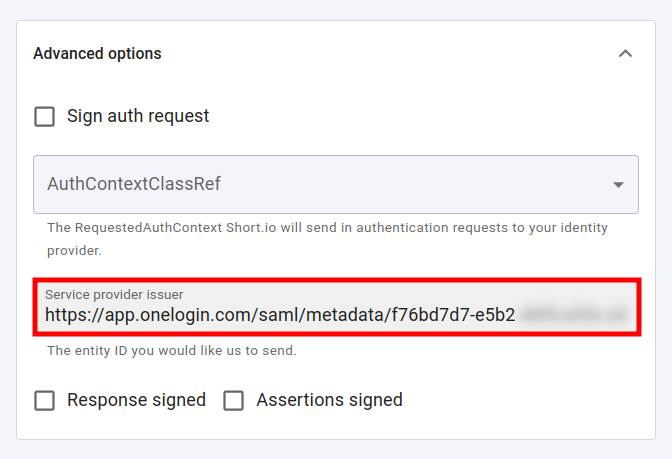Click the empty box before Response signed
Image resolution: width=672 pixels, height=459 pixels.
pos(45,400)
